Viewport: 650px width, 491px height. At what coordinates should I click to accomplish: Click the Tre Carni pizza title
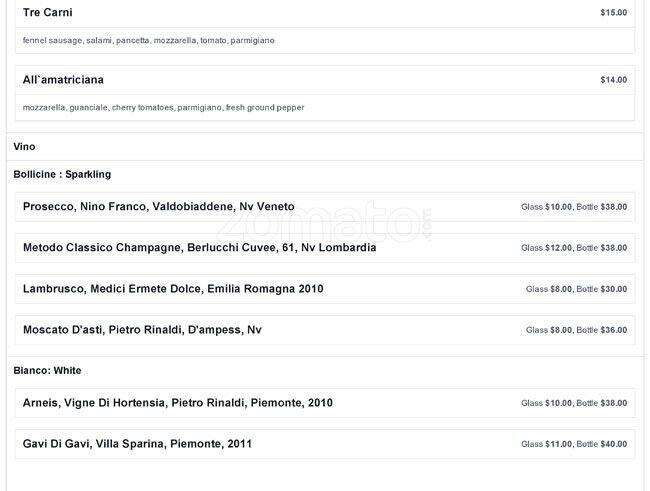click(x=48, y=13)
